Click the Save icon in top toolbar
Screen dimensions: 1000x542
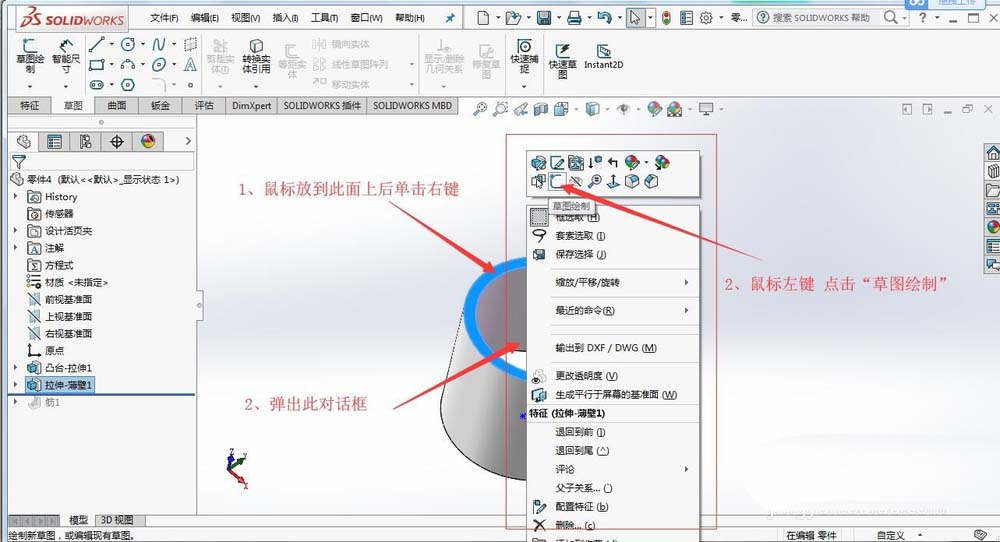tap(543, 18)
